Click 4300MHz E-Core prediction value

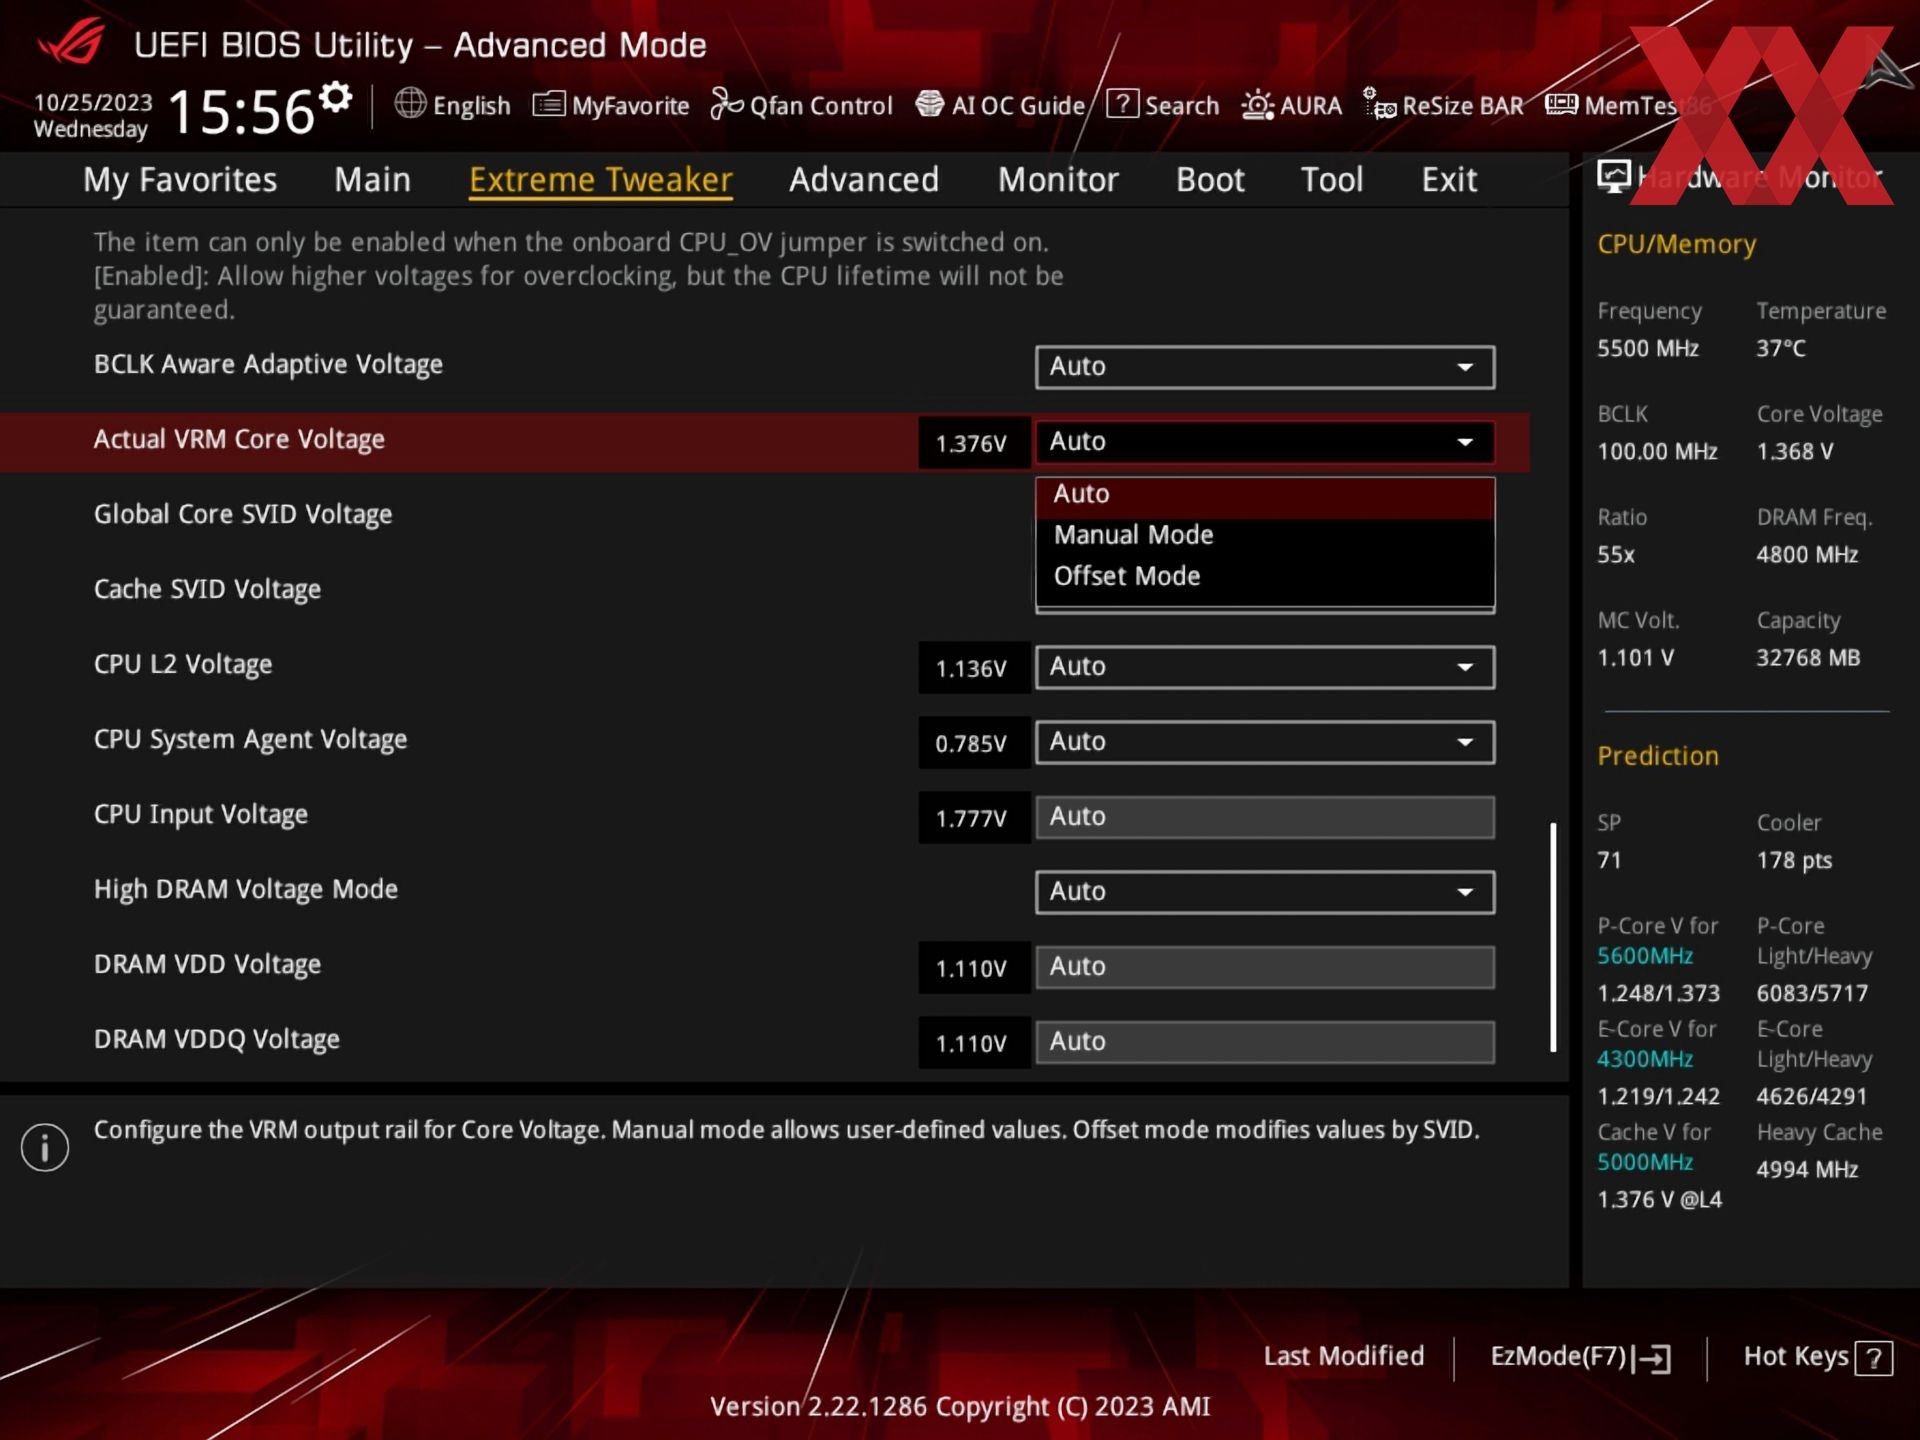coord(1645,1059)
